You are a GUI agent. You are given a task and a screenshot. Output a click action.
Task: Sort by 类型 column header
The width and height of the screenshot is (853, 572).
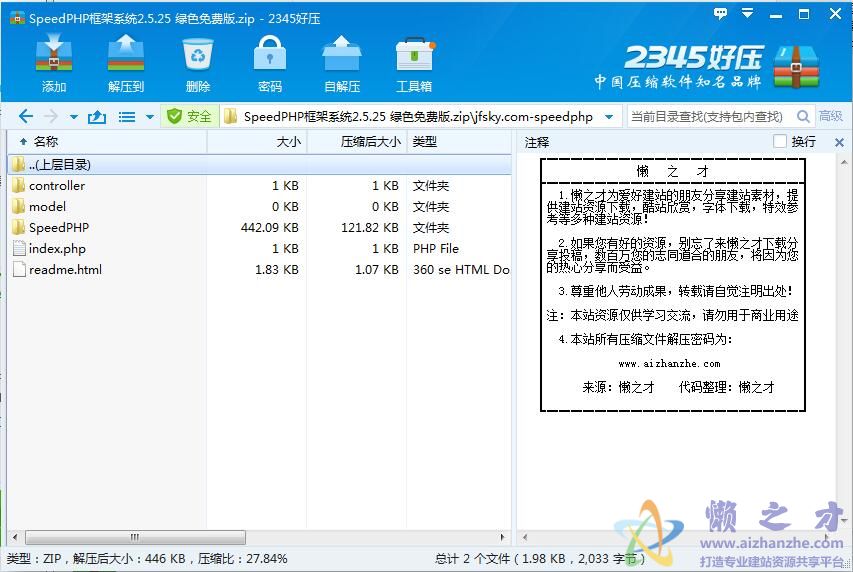point(459,142)
